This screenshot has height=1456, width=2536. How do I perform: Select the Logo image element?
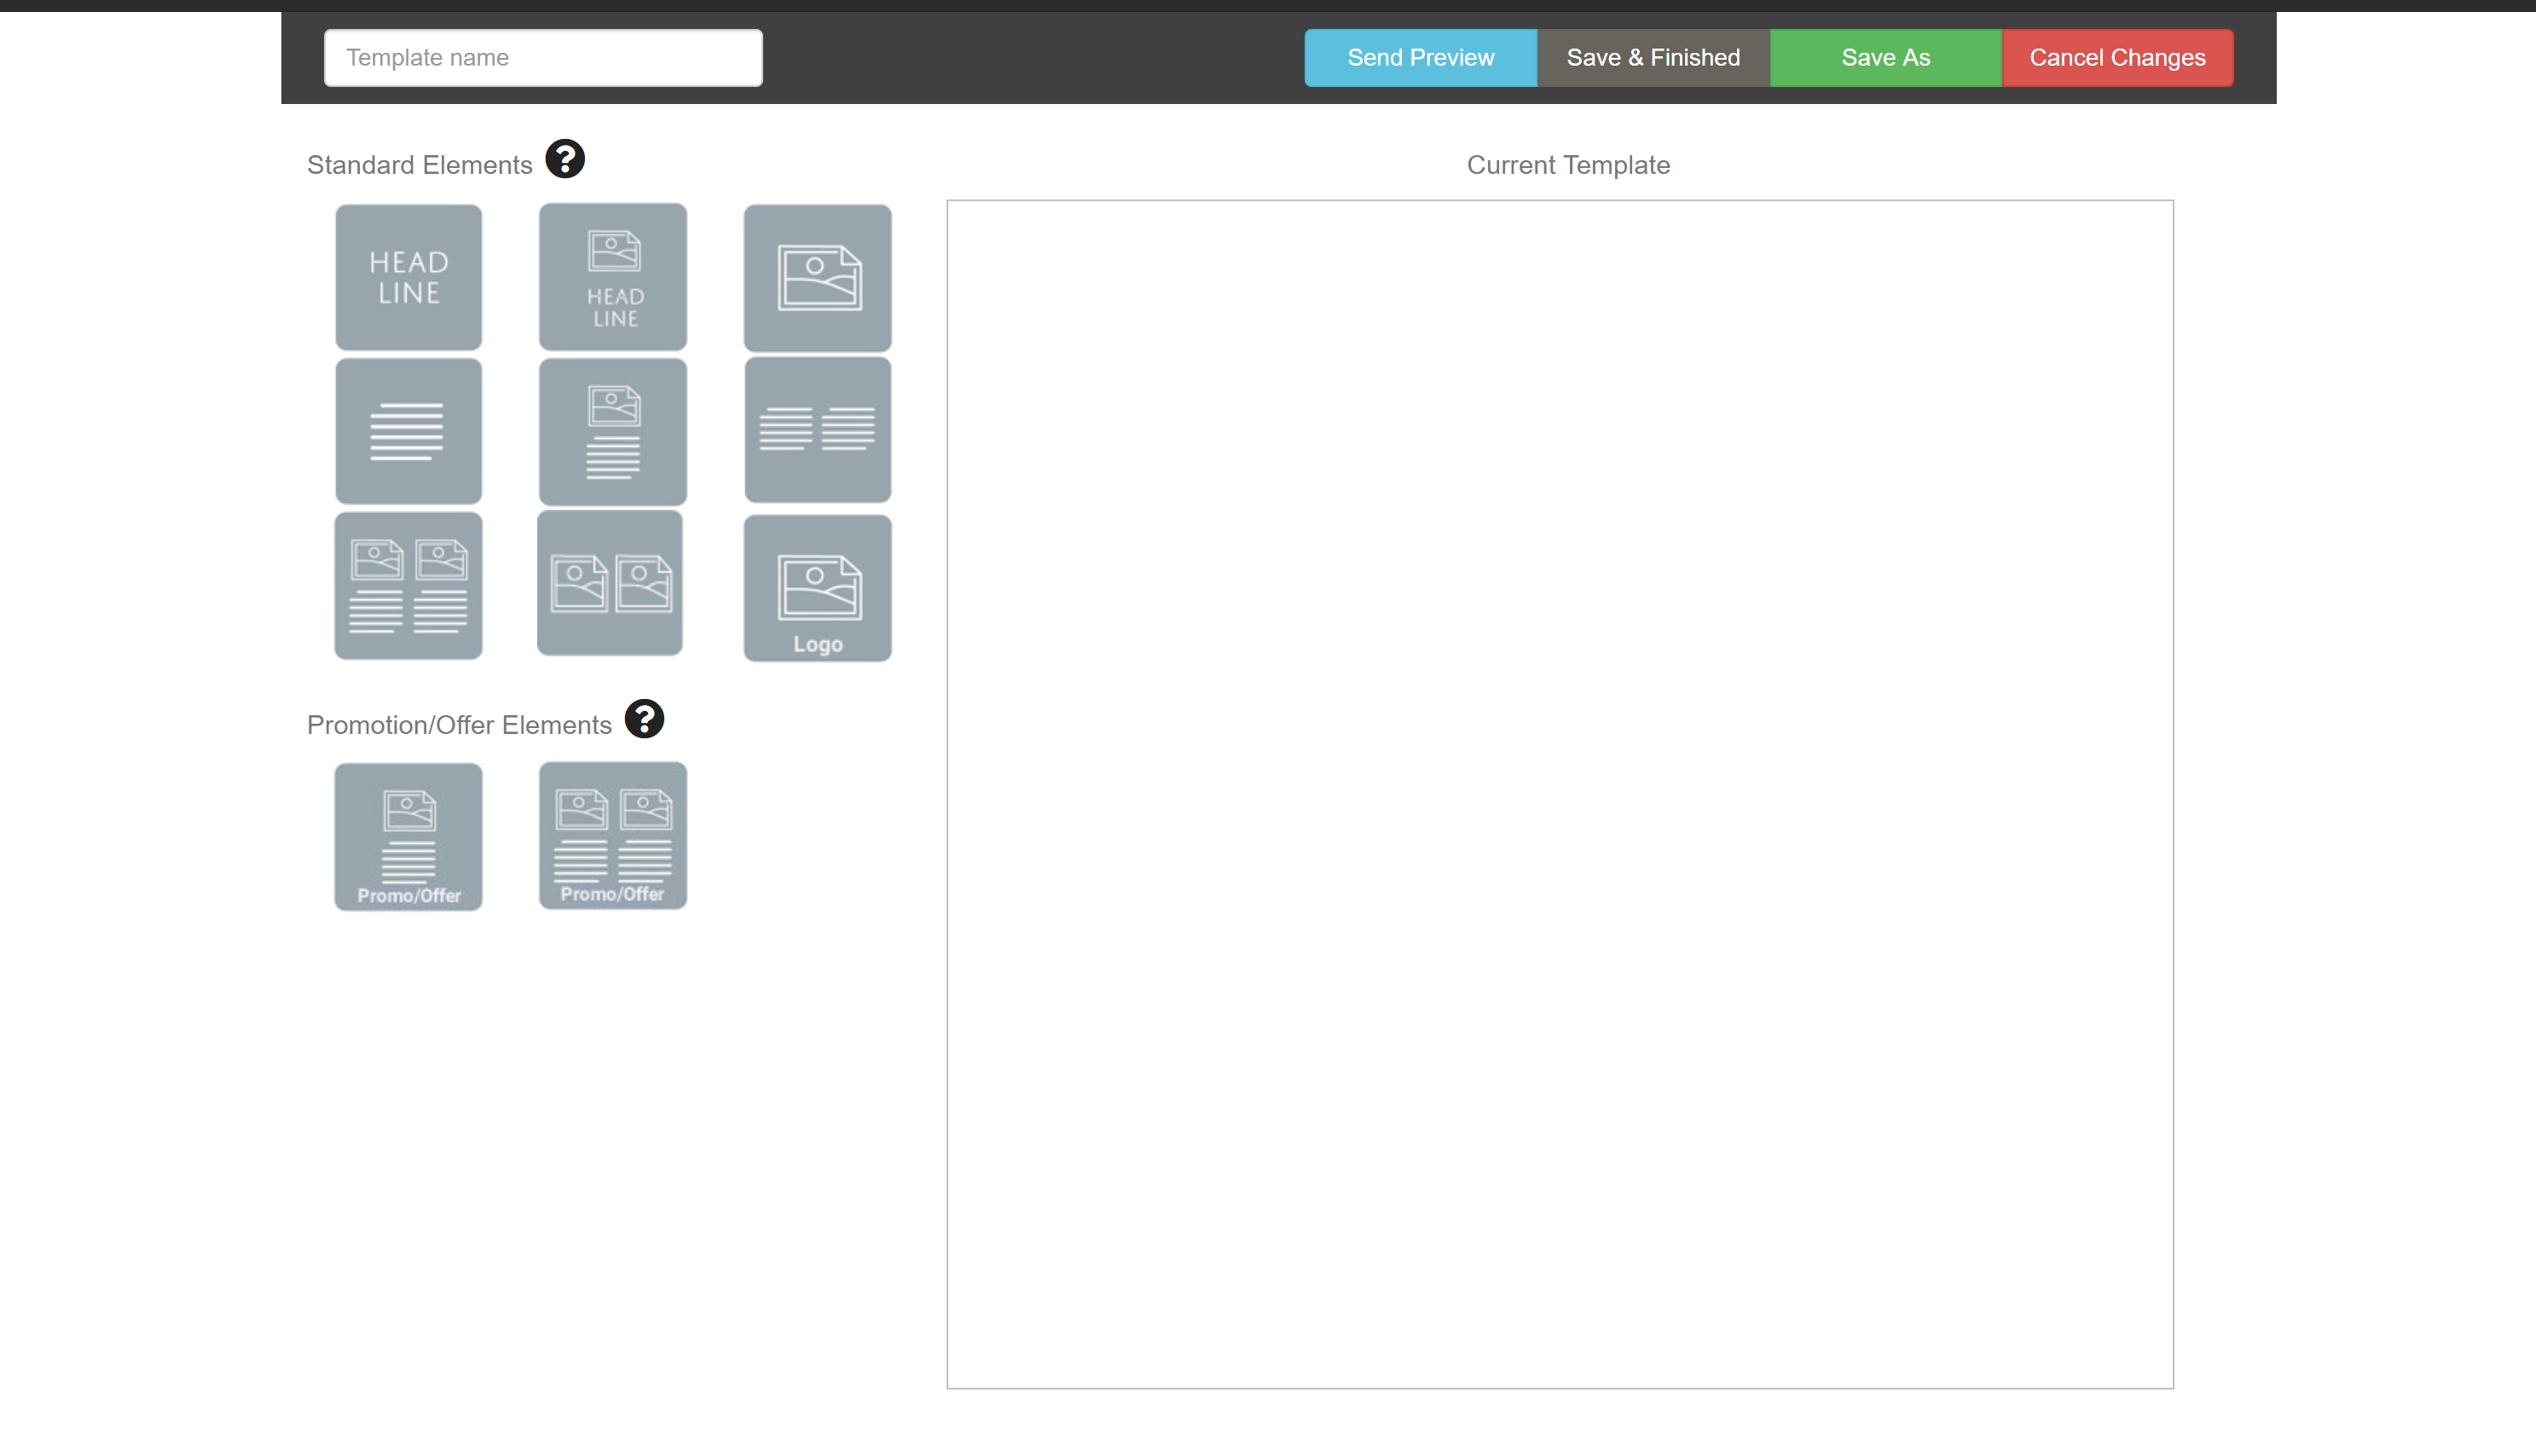click(x=817, y=588)
